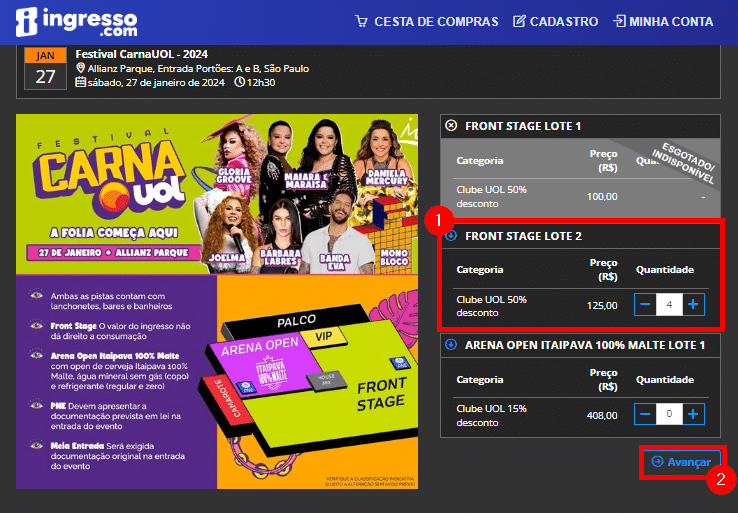Decrease Front Stage Lote 2 ticket quantity

pyautogui.click(x=645, y=305)
